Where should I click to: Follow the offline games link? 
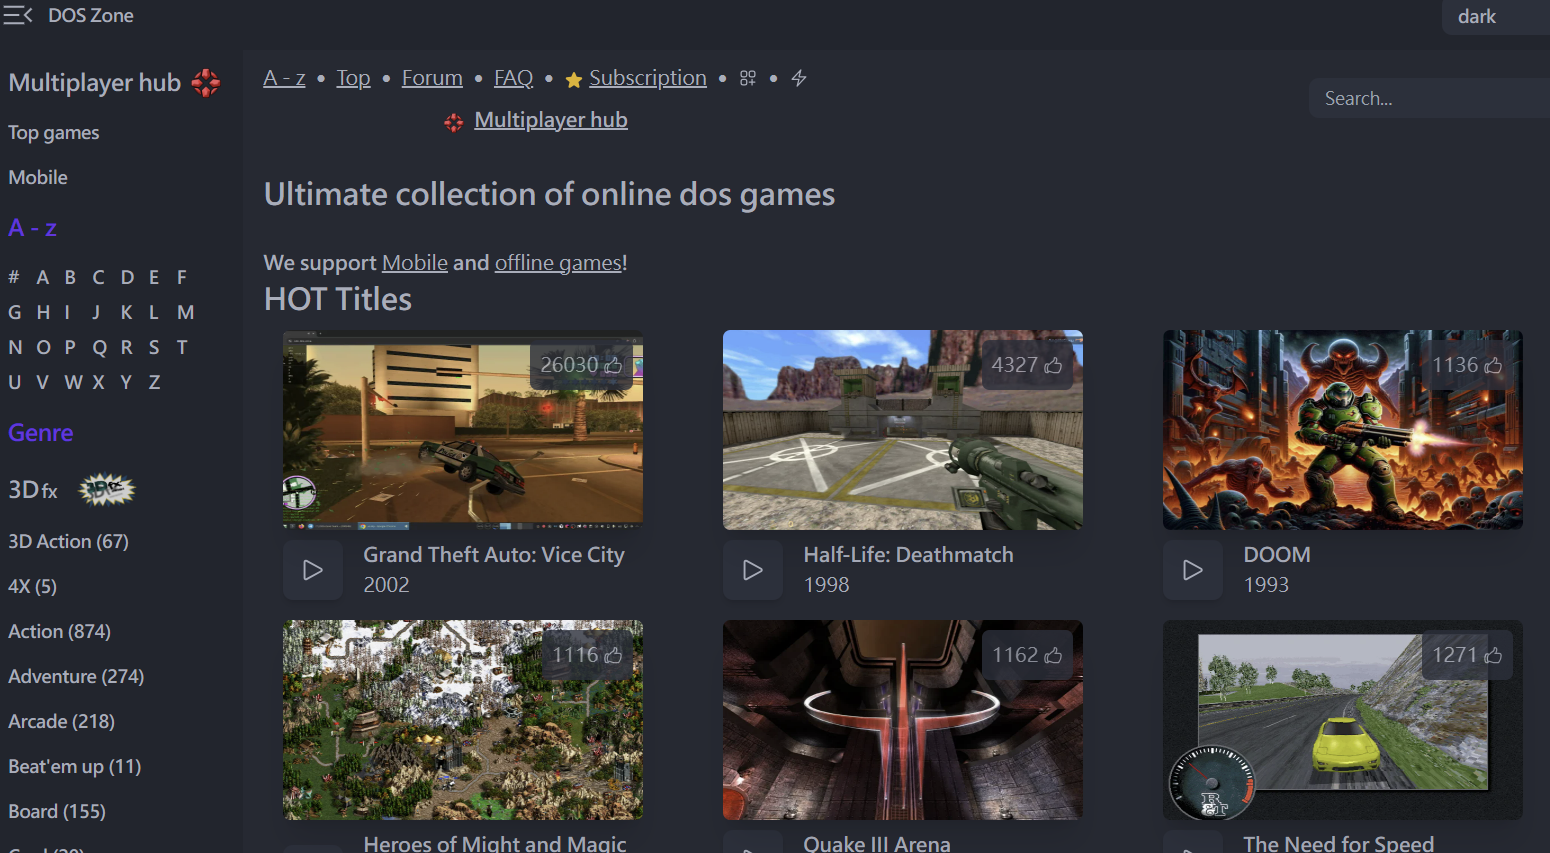(x=558, y=263)
